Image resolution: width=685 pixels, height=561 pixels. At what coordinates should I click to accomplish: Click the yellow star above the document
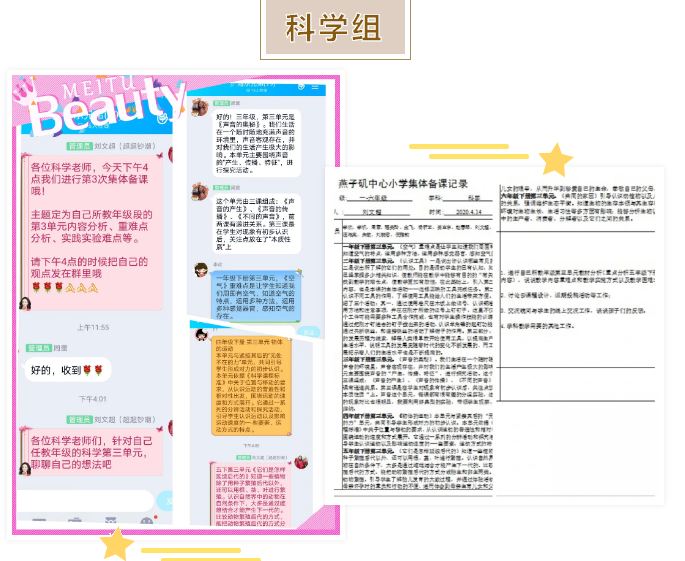(555, 159)
